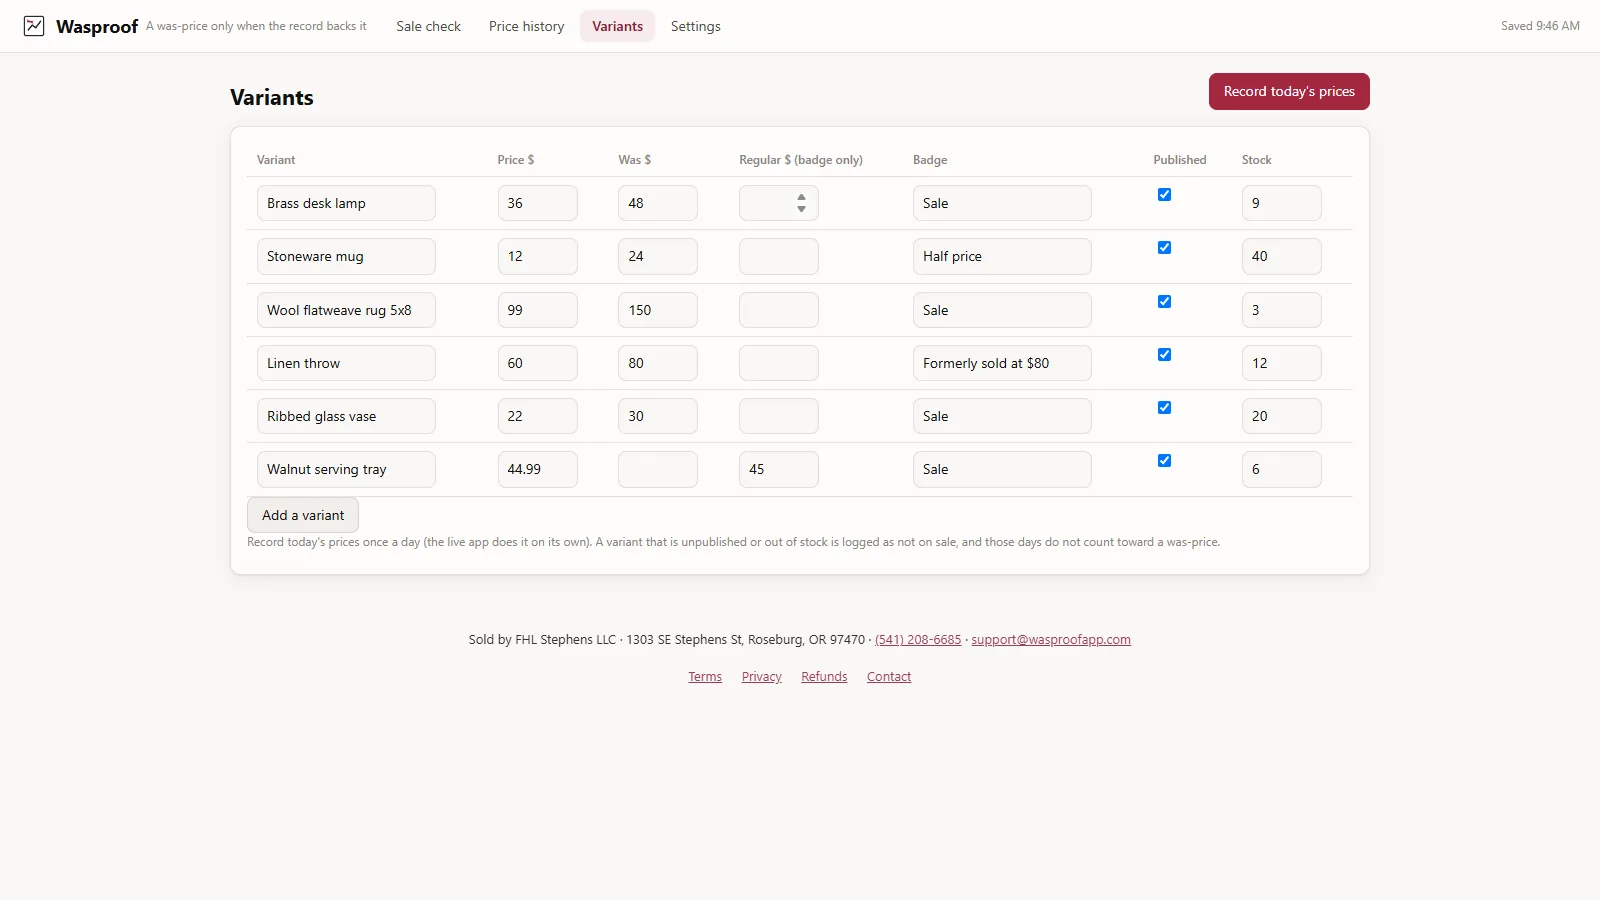This screenshot has height=900, width=1600.
Task: Click Record today's prices button
Action: pyautogui.click(x=1289, y=91)
